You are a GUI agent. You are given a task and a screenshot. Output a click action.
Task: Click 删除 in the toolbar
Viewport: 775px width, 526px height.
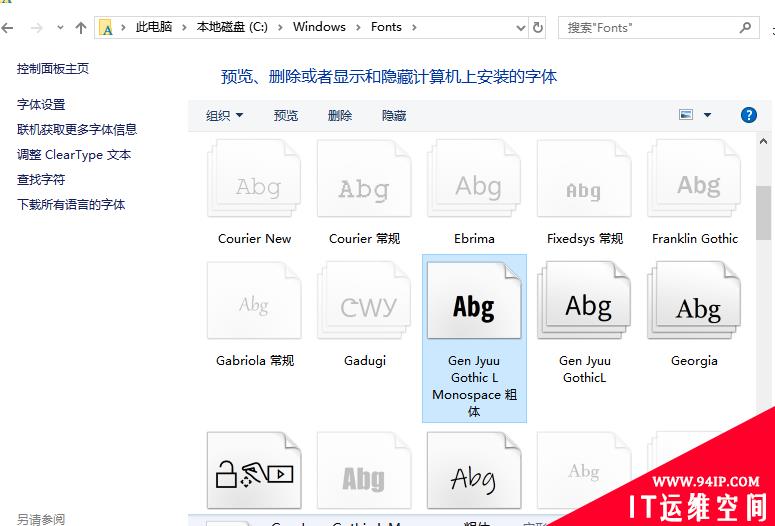(340, 116)
